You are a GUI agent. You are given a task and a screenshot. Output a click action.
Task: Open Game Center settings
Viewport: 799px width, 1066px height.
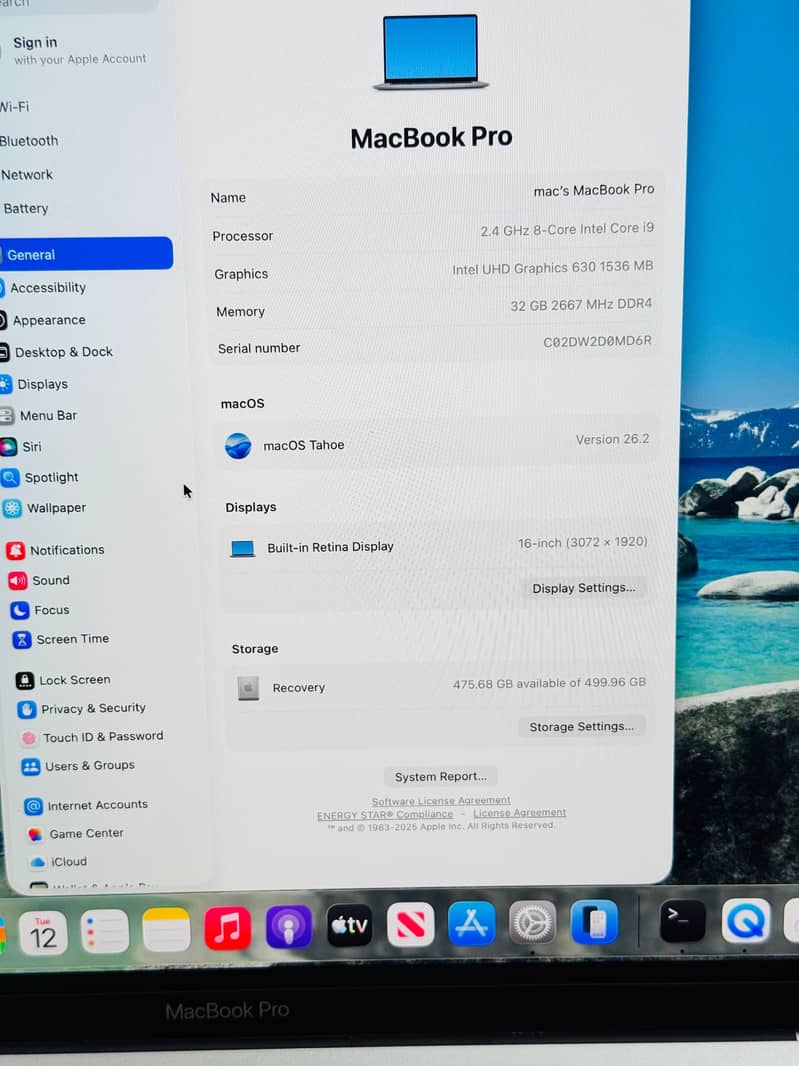coord(75,833)
